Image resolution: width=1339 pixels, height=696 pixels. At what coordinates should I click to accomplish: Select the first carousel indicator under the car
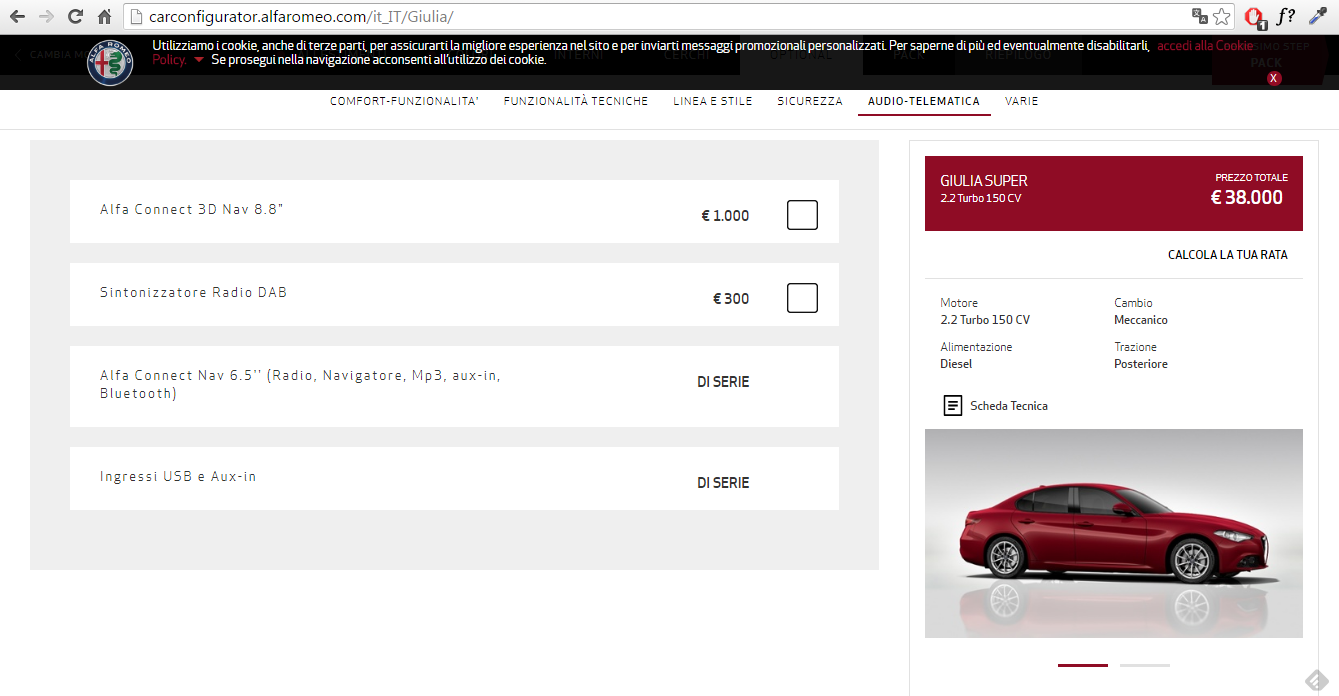point(1083,665)
